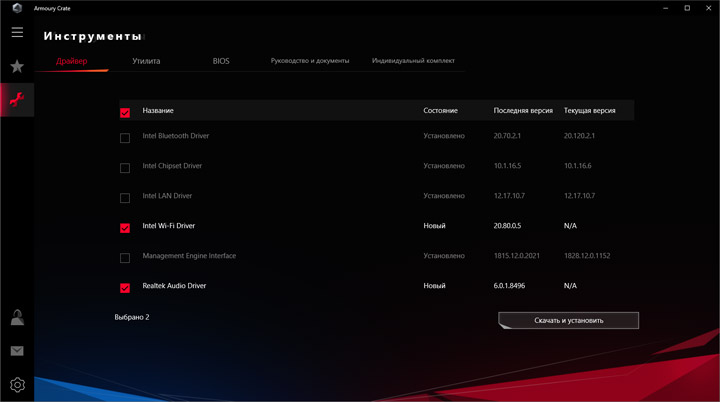Open the hamburger navigation menu

[x=17, y=32]
